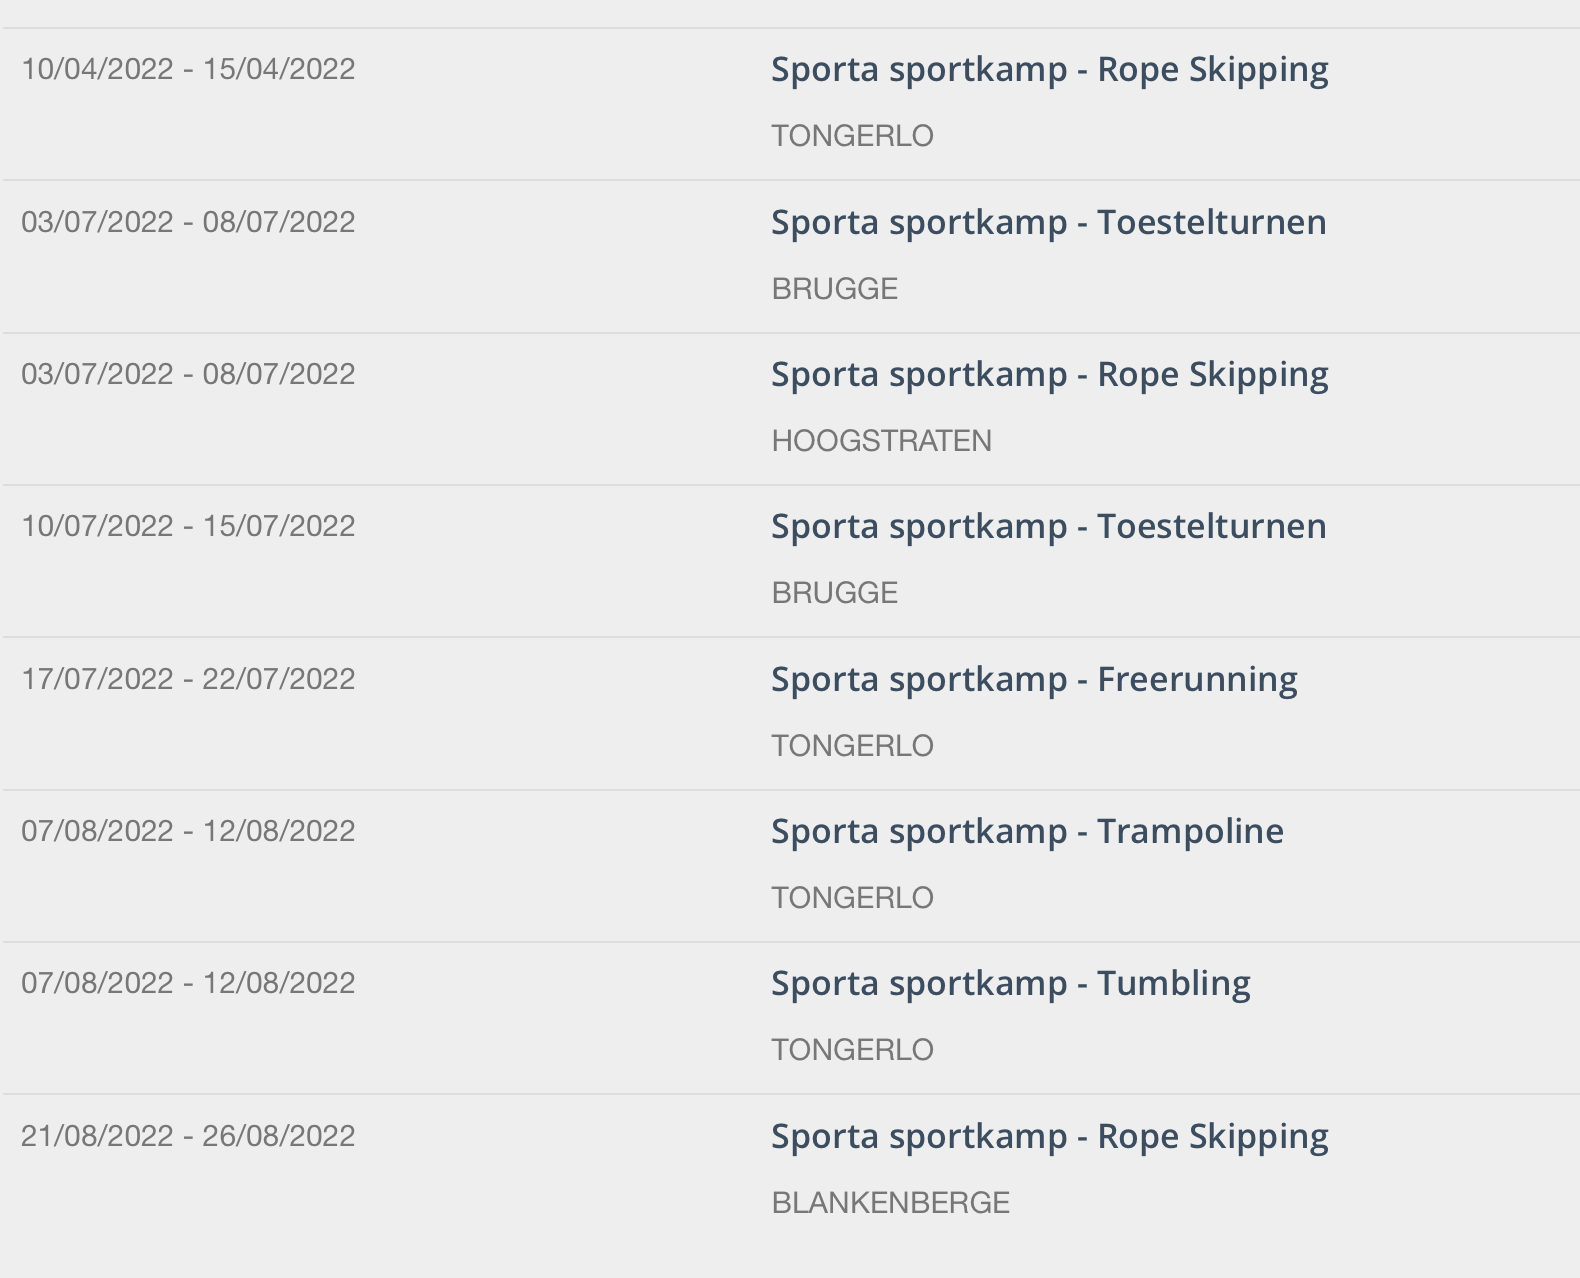
Task: Click the BLANKENBERGE location text
Action: [890, 1202]
